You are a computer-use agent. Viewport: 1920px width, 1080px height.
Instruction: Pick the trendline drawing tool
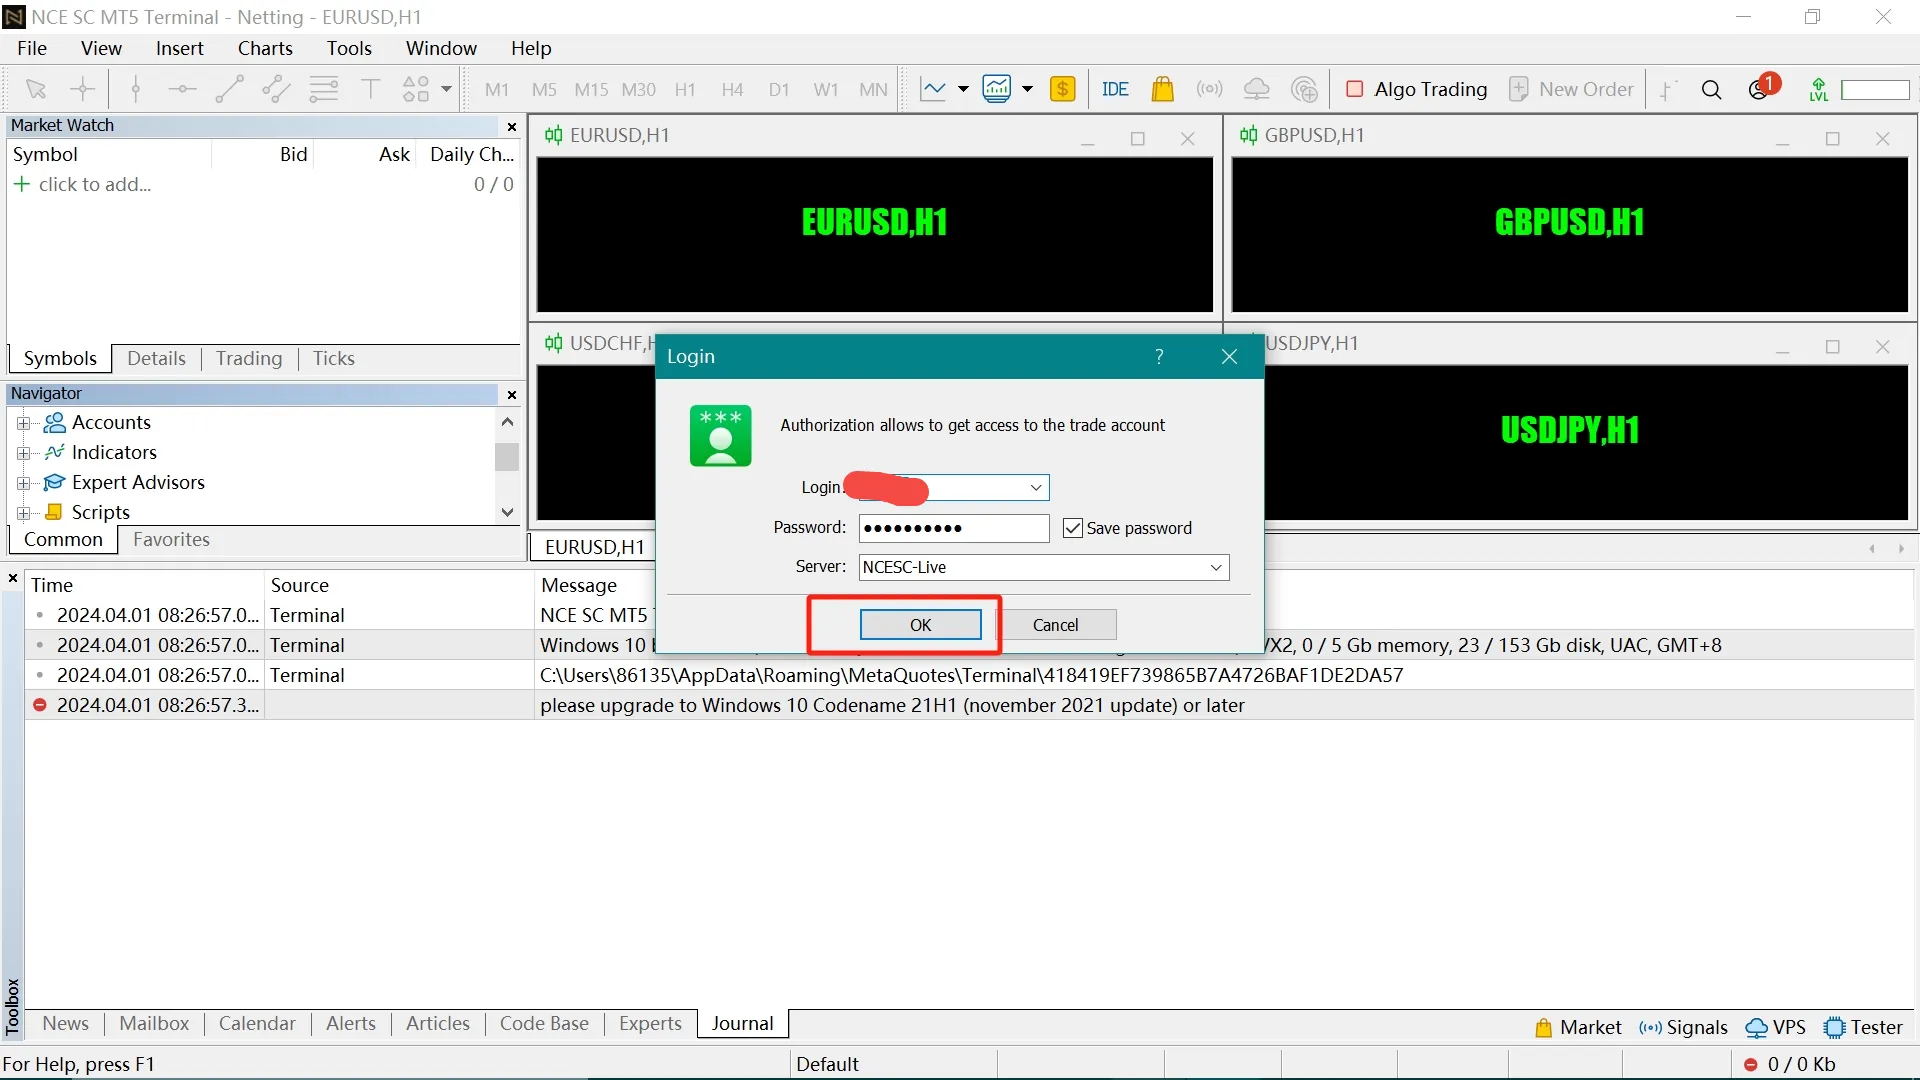[229, 90]
